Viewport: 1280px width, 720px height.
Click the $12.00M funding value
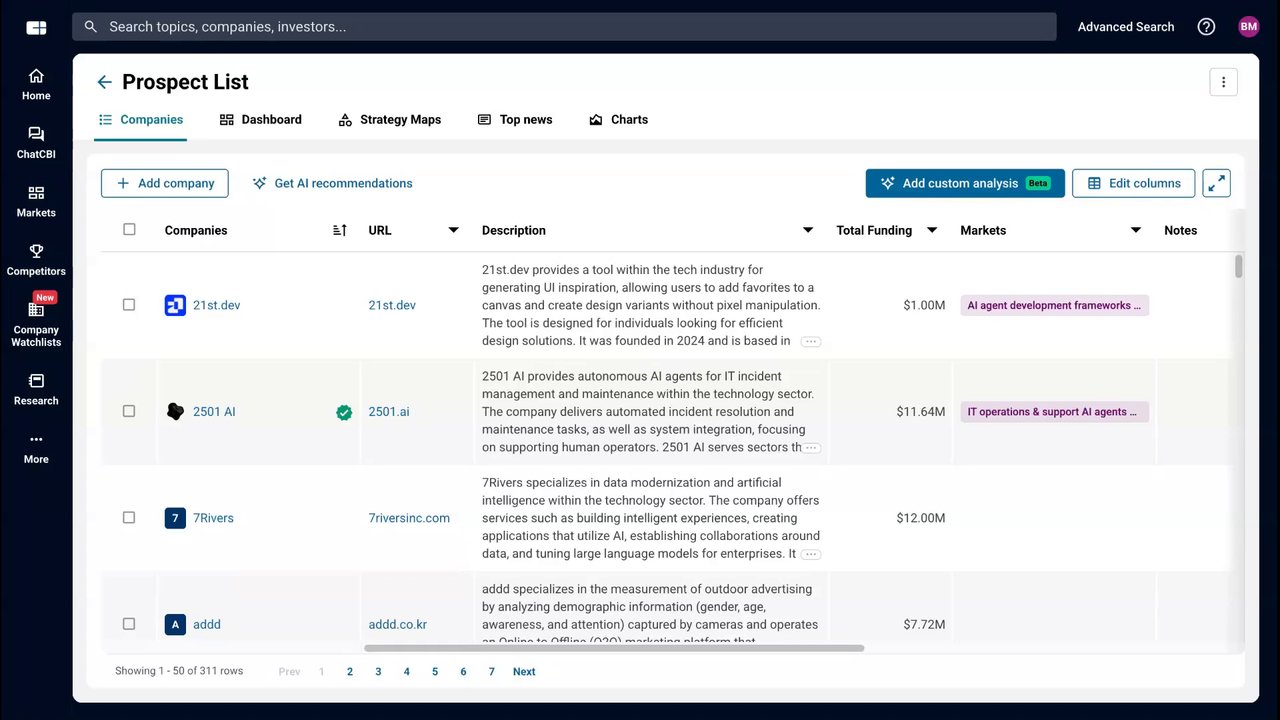[x=921, y=518]
